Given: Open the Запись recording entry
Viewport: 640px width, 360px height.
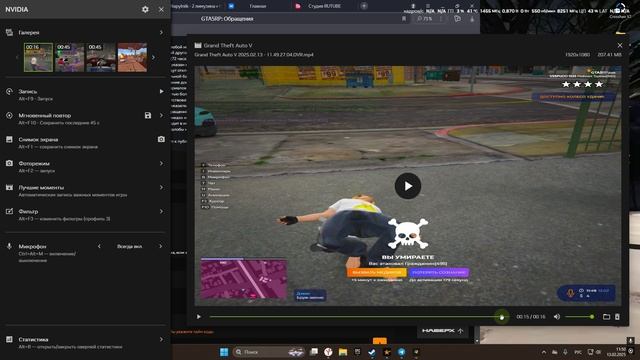Looking at the screenshot, I should coord(85,95).
